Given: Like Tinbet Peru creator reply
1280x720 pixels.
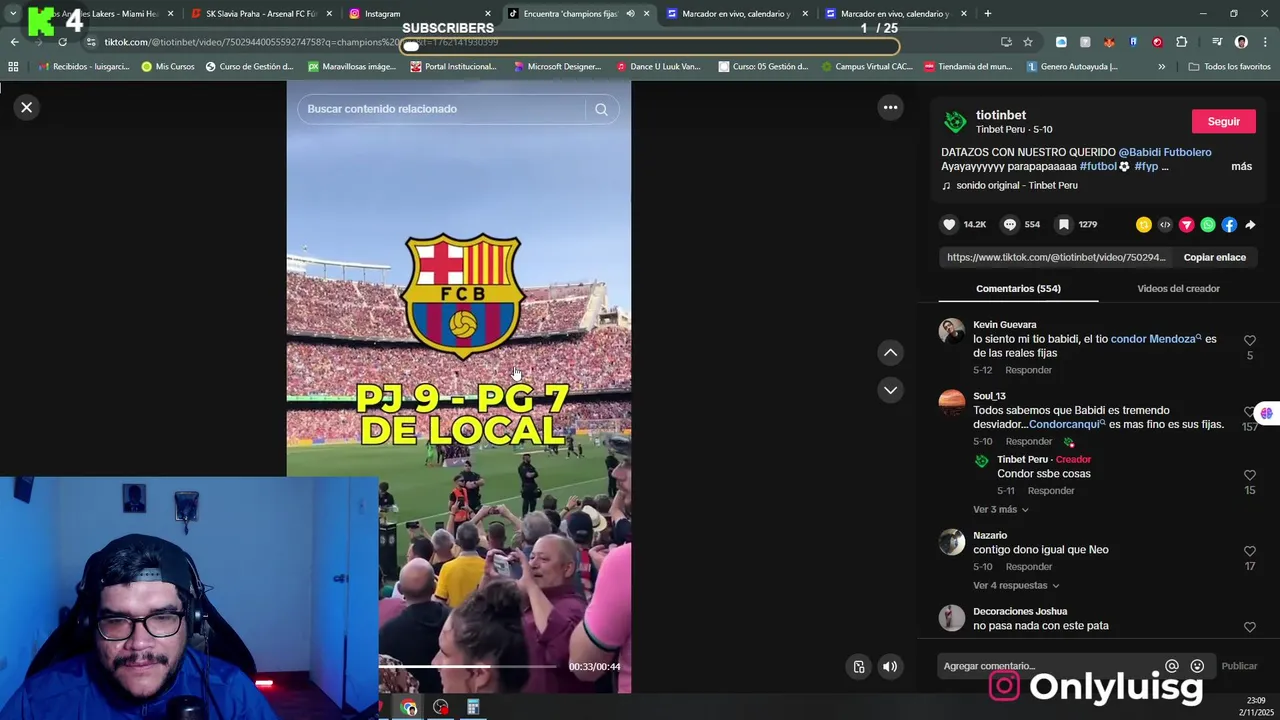Looking at the screenshot, I should (x=1249, y=475).
